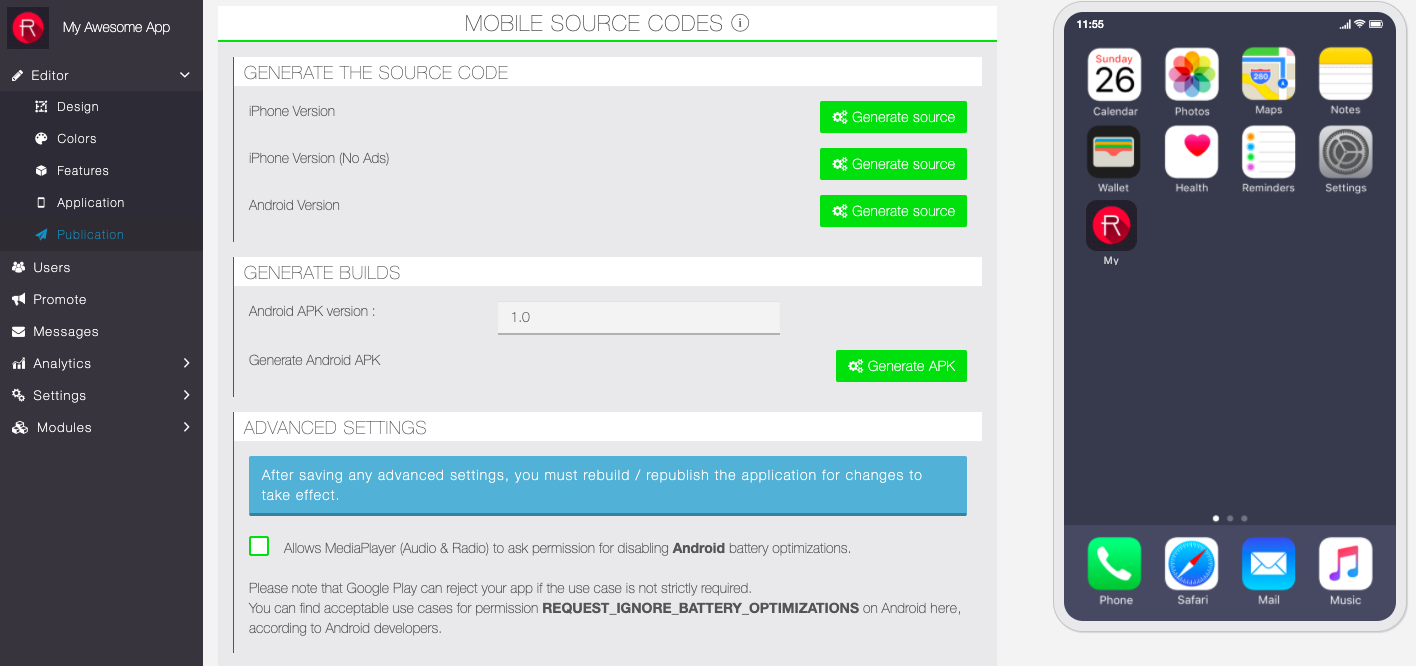This screenshot has width=1416, height=666.
Task: Open the Music app in dock
Action: point(1345,564)
